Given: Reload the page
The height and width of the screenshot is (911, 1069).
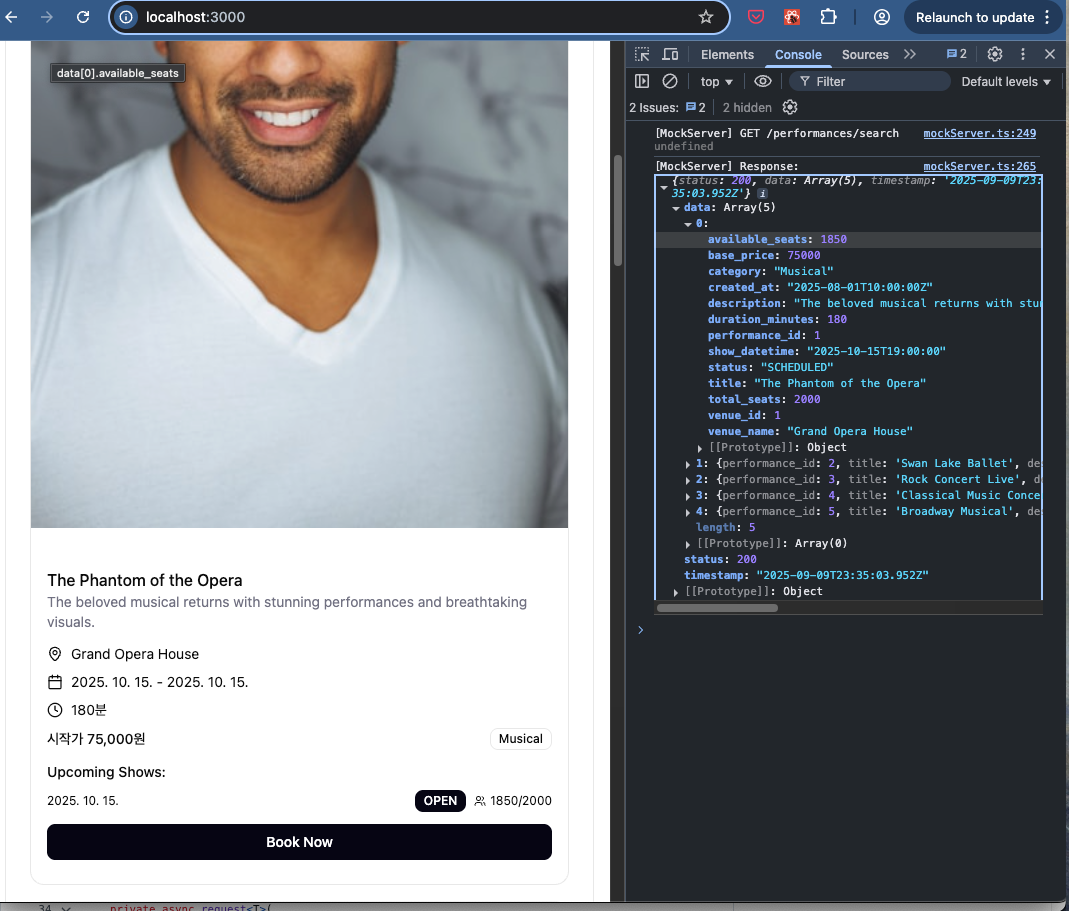Looking at the screenshot, I should click(x=83, y=17).
